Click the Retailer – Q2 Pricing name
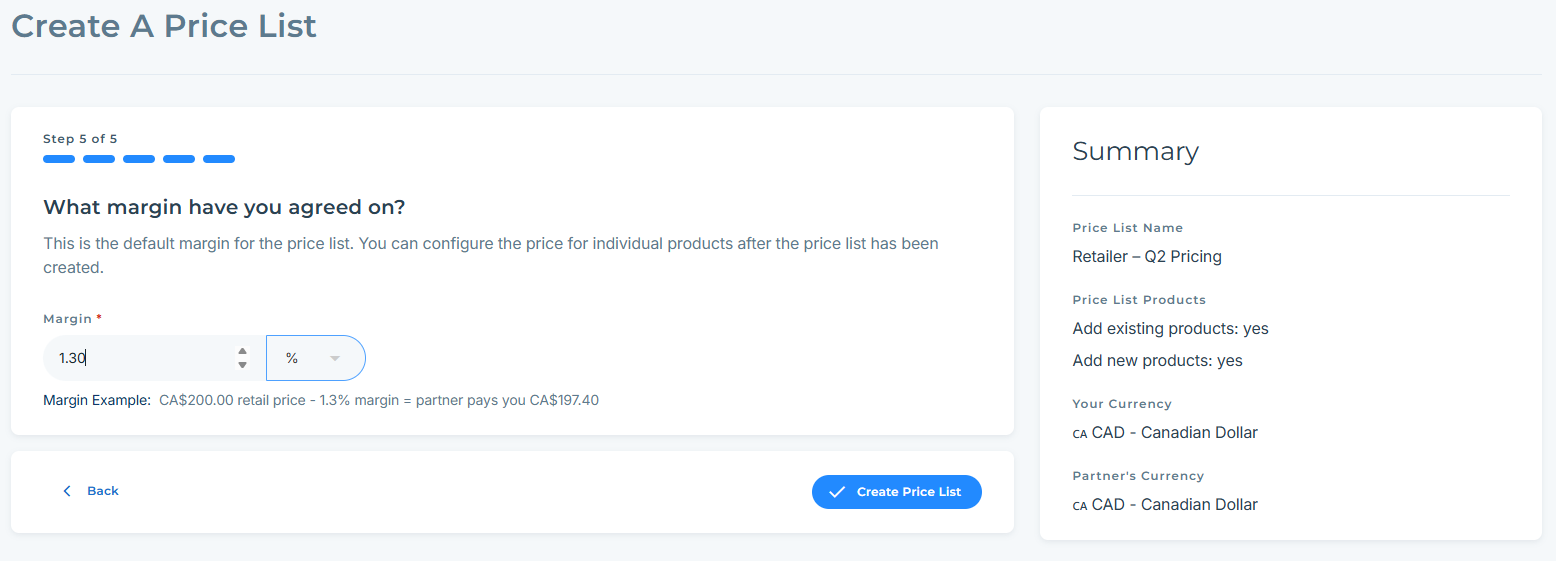The height and width of the screenshot is (561, 1556). [1147, 257]
